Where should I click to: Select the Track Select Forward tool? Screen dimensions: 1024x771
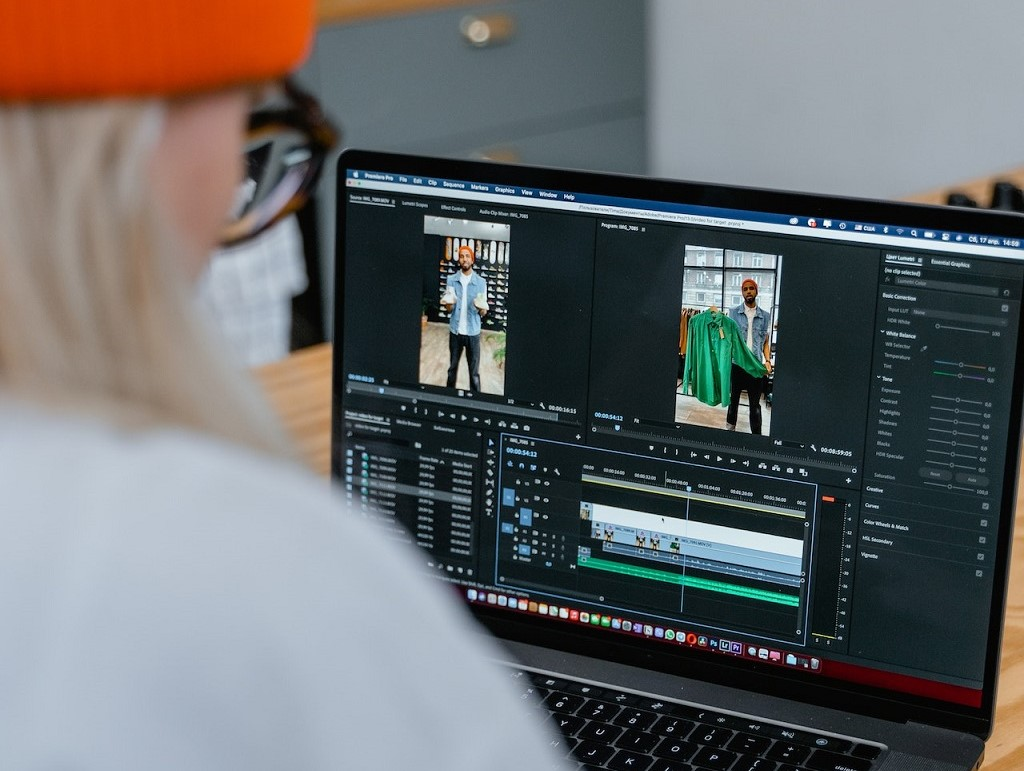click(490, 452)
